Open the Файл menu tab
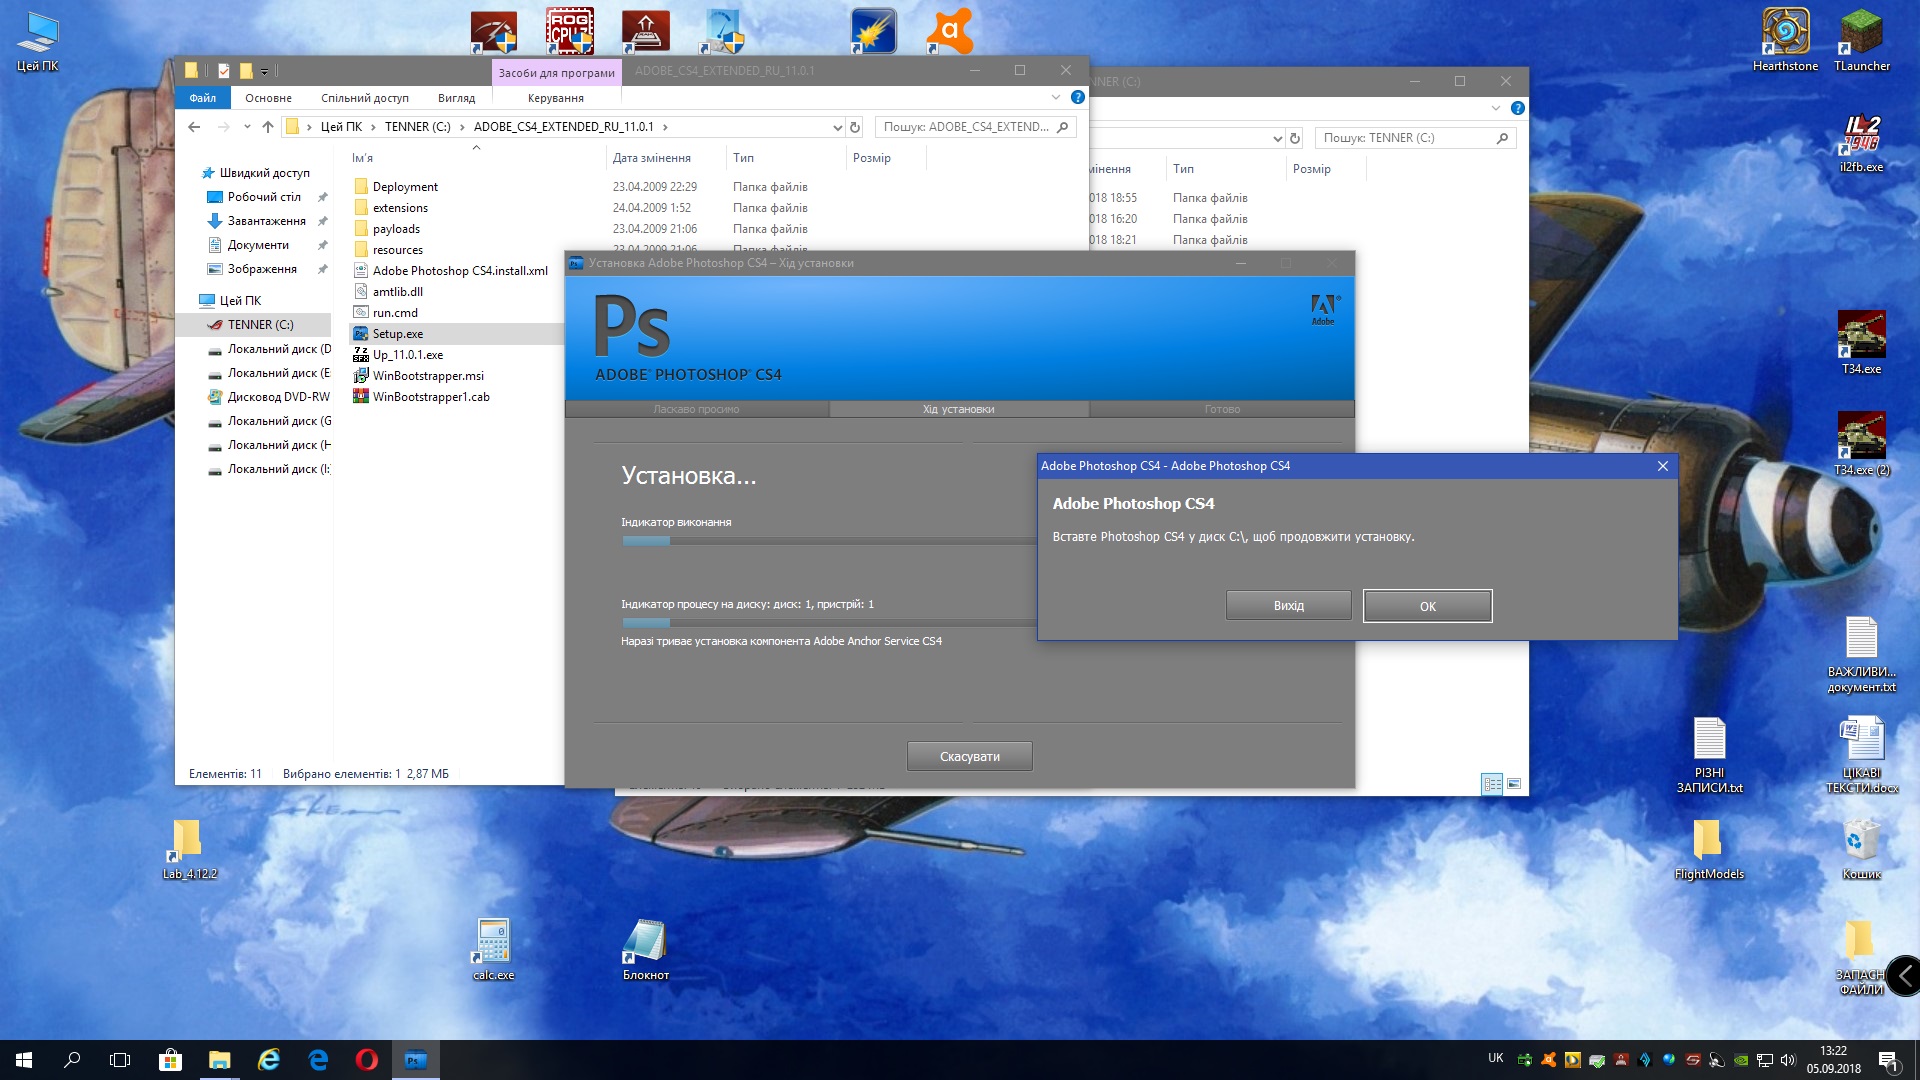Screen dimensions: 1920x1080 tap(203, 98)
